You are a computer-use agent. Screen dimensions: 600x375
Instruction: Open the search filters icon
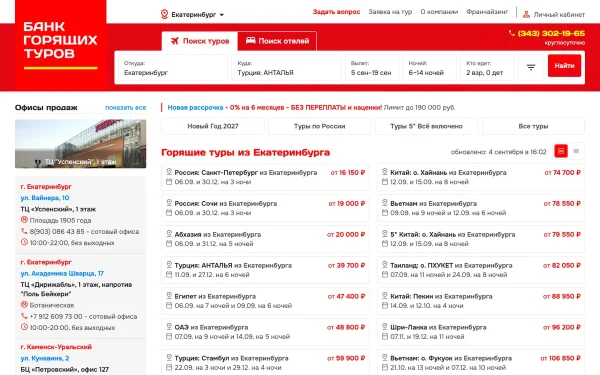point(531,68)
